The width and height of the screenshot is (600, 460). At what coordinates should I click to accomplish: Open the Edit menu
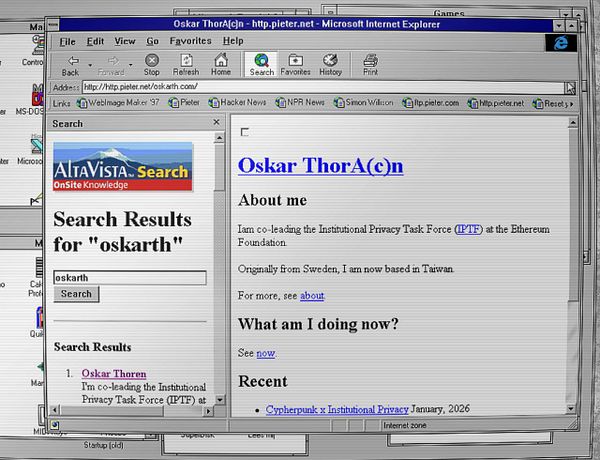click(95, 41)
